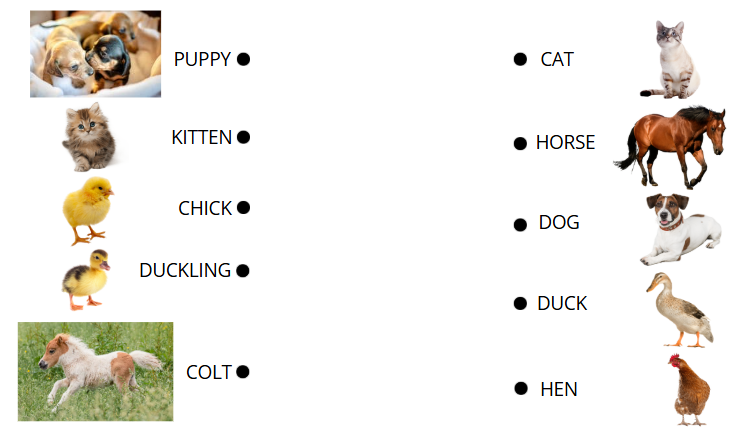Click the dot before DUCK
The image size is (735, 433).
tap(520, 304)
